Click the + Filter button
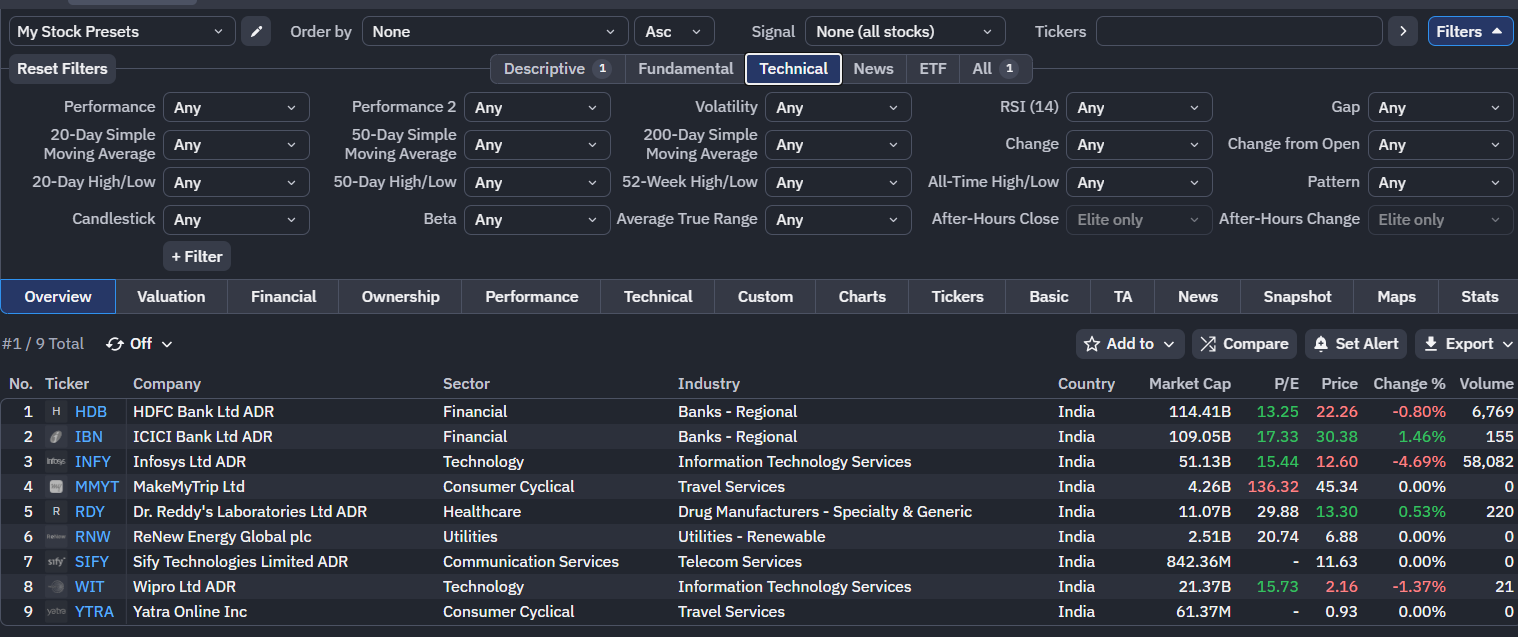This screenshot has width=1518, height=637. 197,257
